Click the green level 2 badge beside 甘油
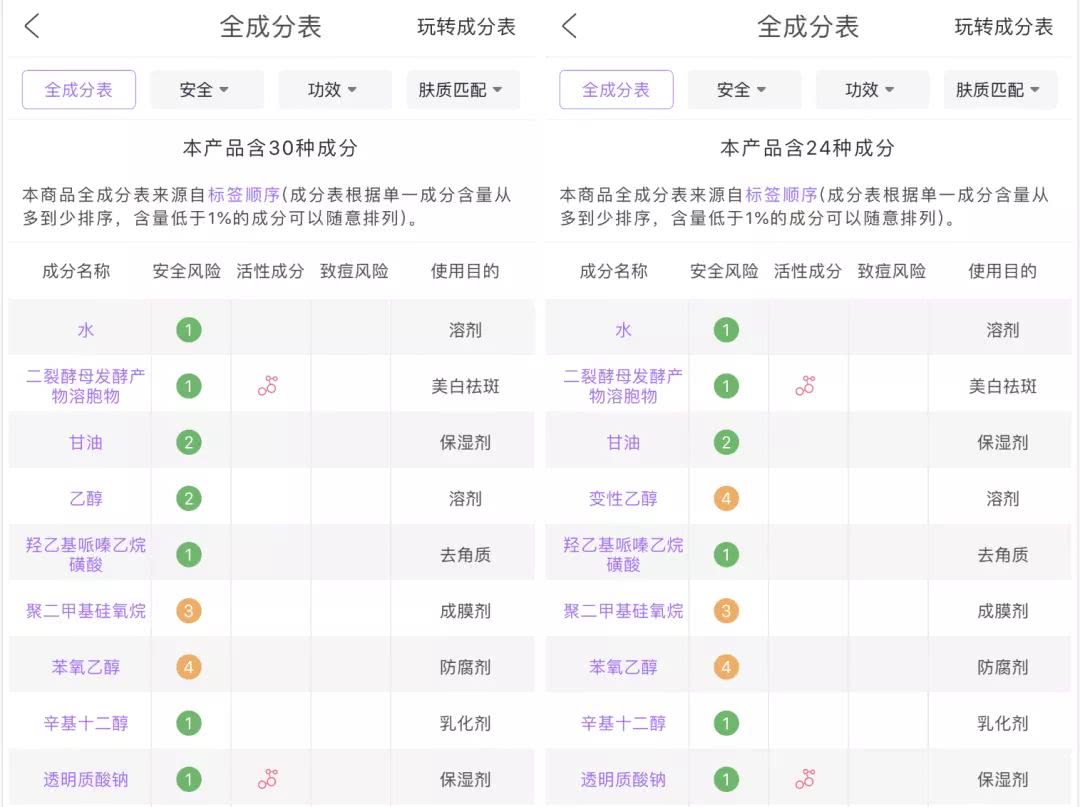The height and width of the screenshot is (807, 1080). (188, 442)
